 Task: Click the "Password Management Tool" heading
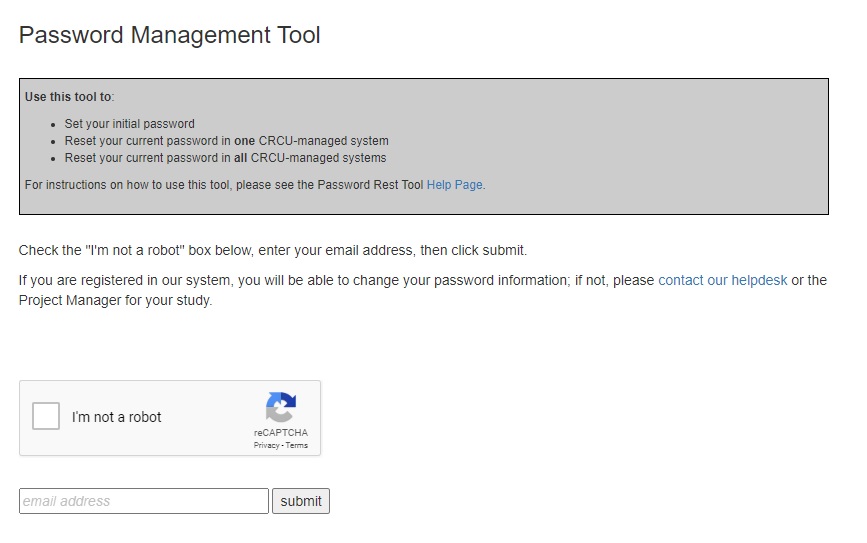click(170, 35)
